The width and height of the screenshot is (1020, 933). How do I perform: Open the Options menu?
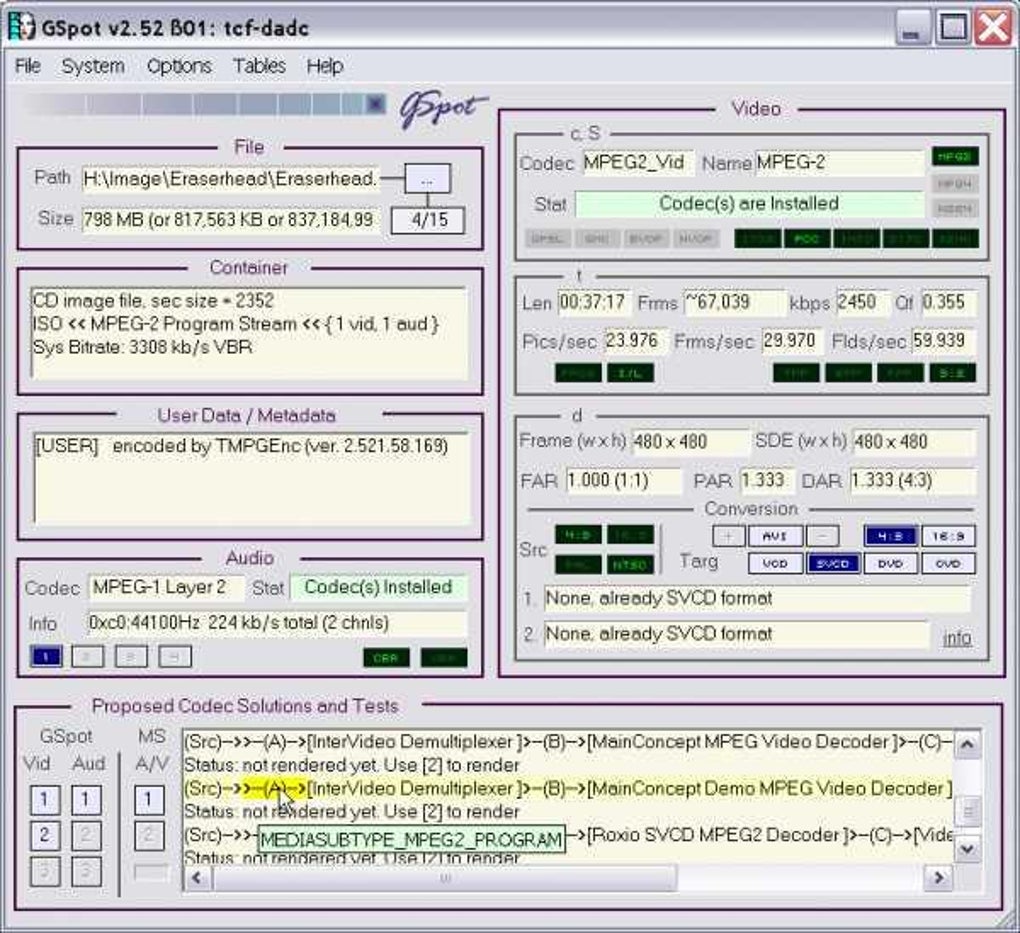(179, 66)
